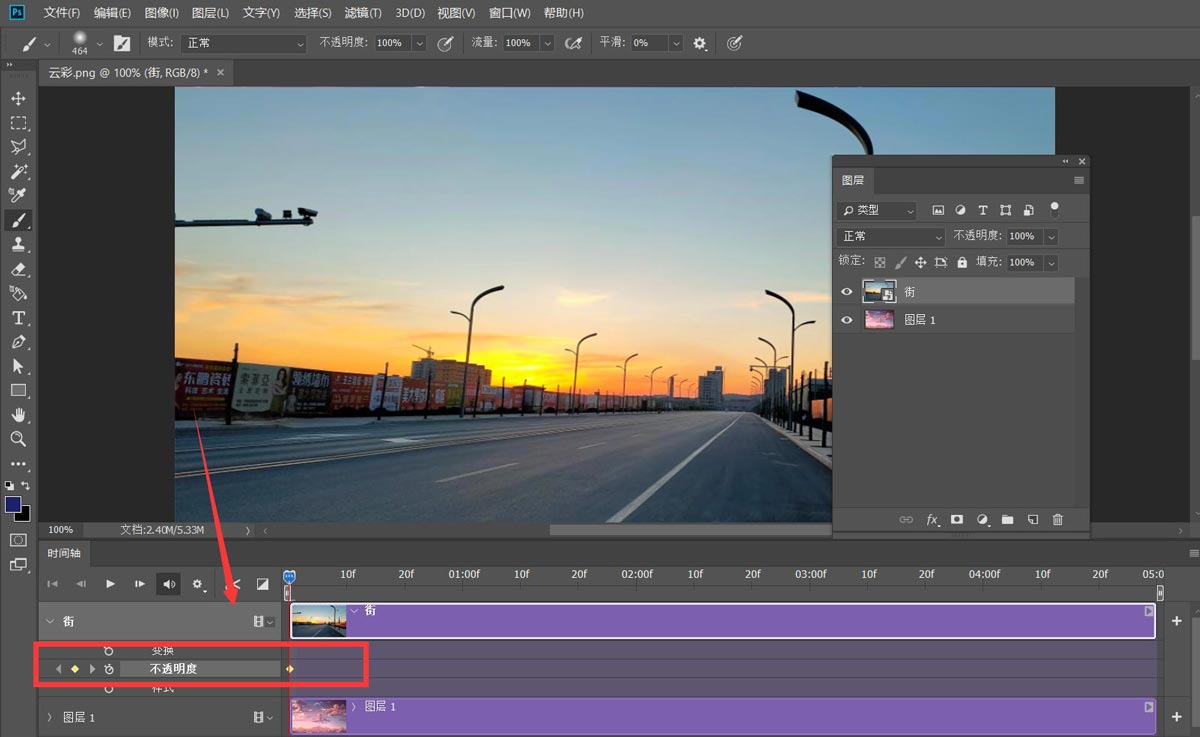
Task: Change the screen mode
Action: 18,565
